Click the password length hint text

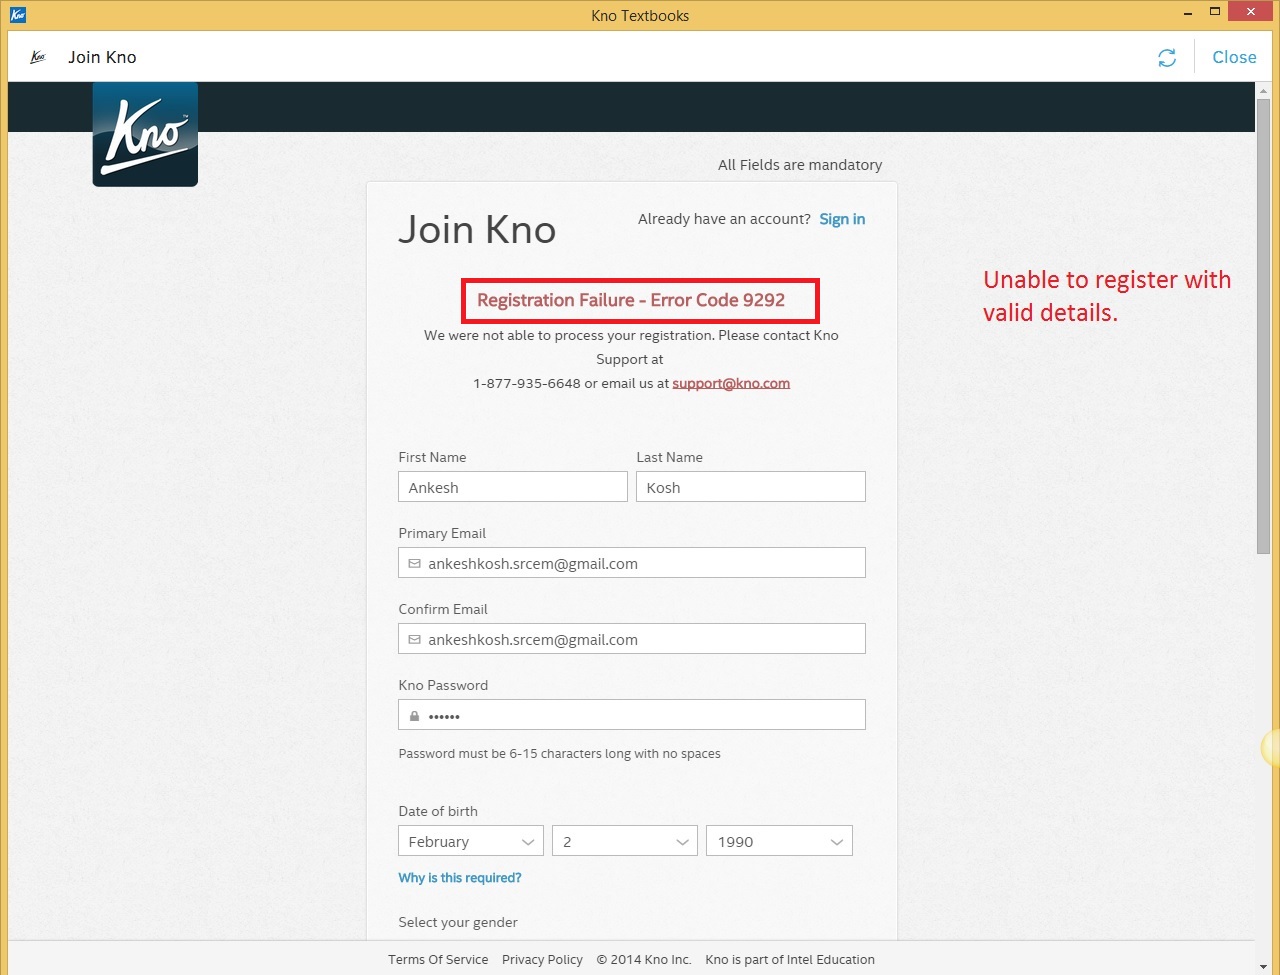(559, 753)
